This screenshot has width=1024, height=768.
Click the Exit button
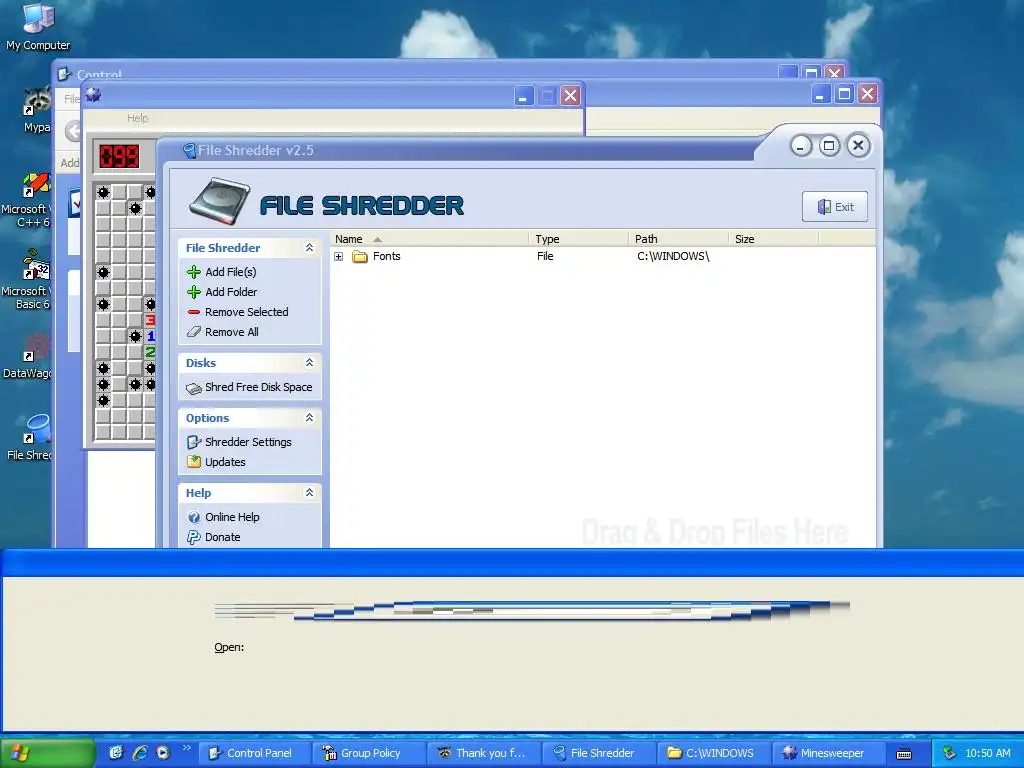coord(835,206)
